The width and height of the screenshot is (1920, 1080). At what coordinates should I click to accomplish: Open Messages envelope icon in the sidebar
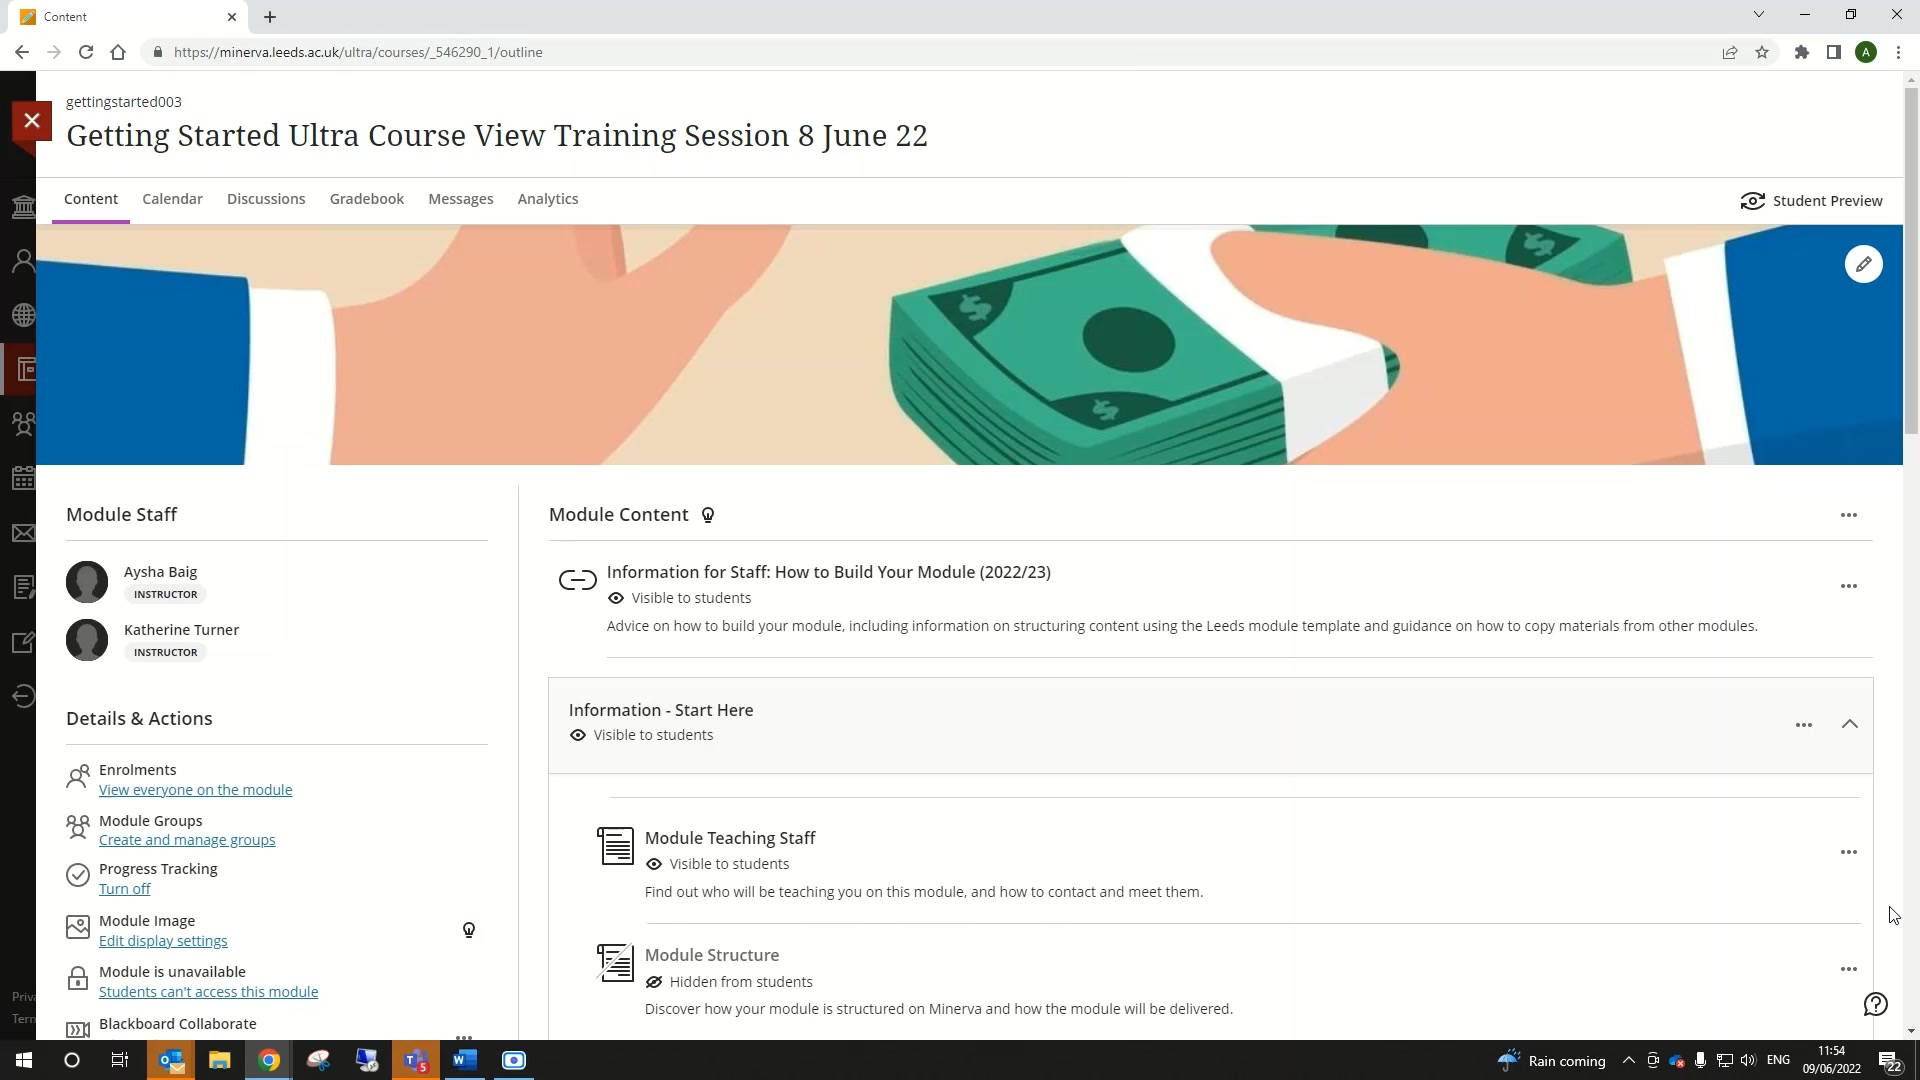(x=23, y=533)
